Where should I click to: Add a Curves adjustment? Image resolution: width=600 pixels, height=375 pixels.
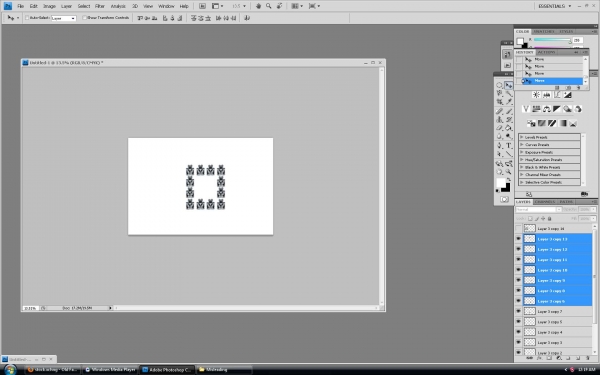[557, 95]
